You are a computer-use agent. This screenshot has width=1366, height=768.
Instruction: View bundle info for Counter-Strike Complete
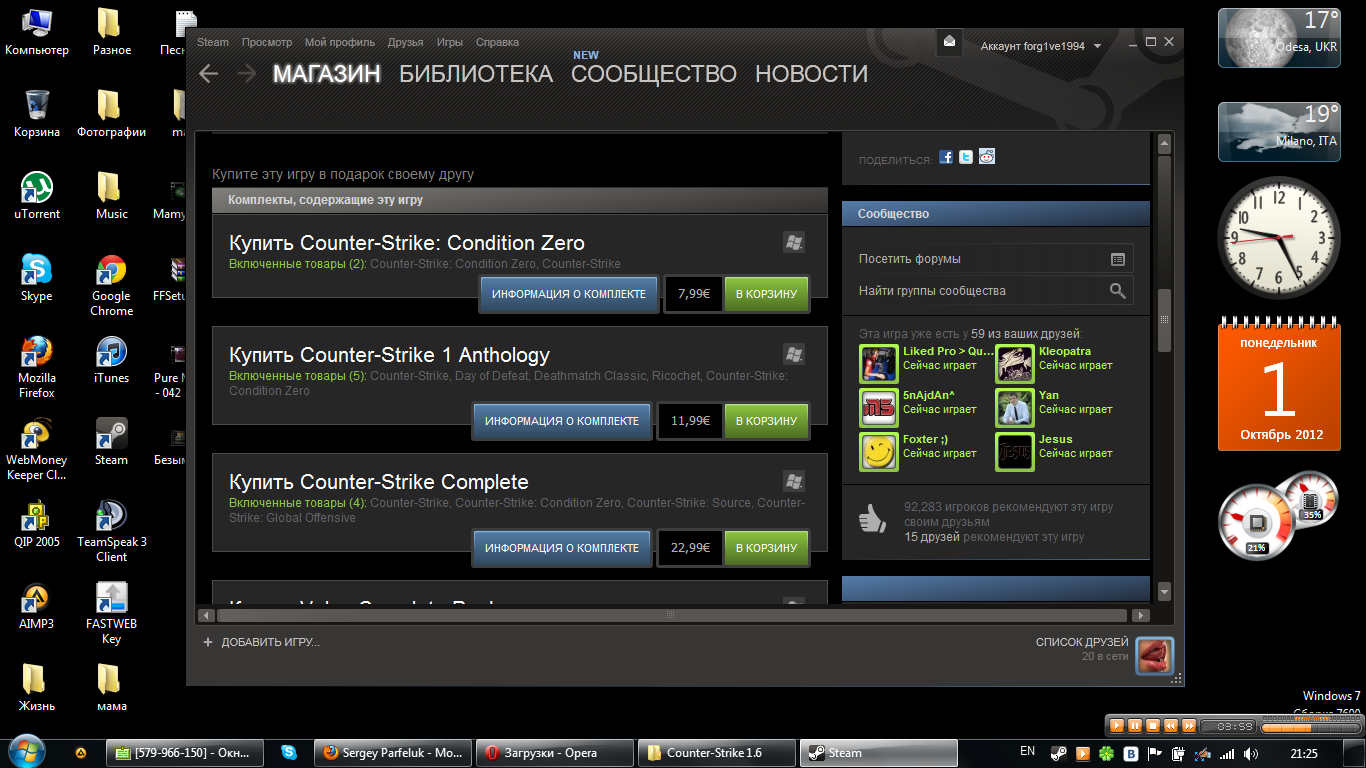[562, 548]
